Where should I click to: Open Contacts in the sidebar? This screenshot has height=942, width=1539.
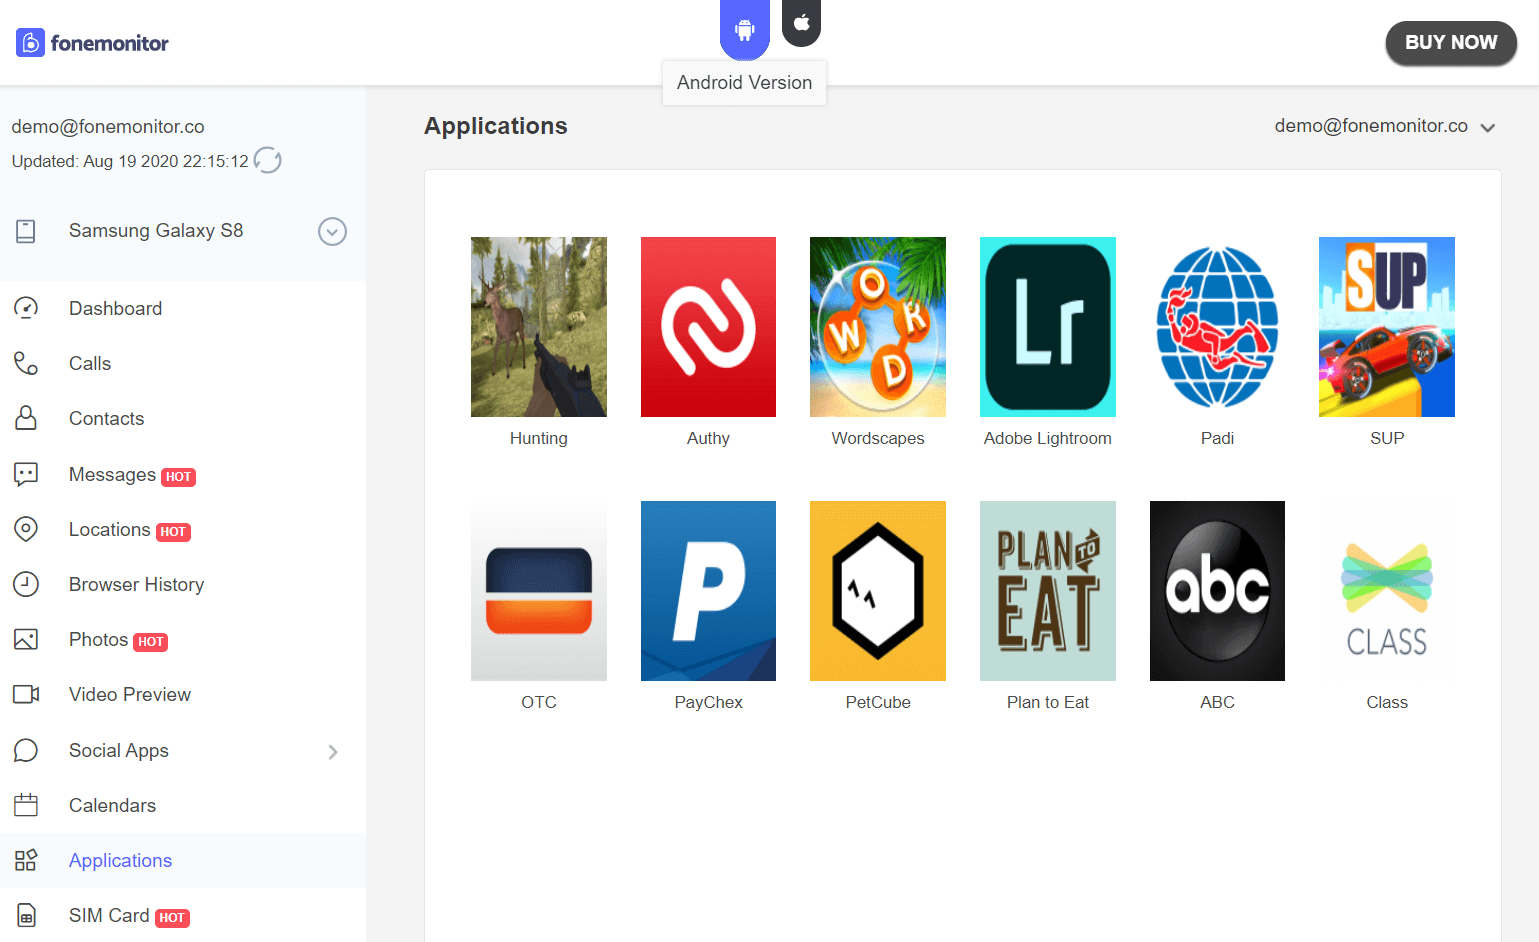[183, 418]
